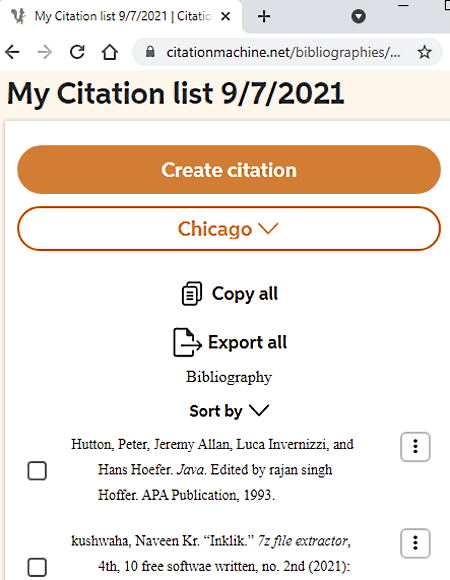Check the kushwaha, Naveen citation checkbox

click(37, 567)
